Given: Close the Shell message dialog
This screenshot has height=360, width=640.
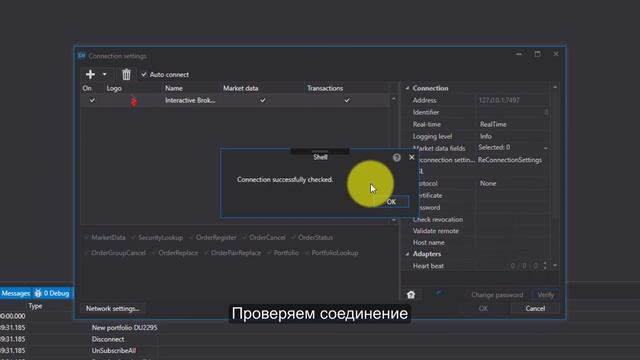Looking at the screenshot, I should 411,157.
